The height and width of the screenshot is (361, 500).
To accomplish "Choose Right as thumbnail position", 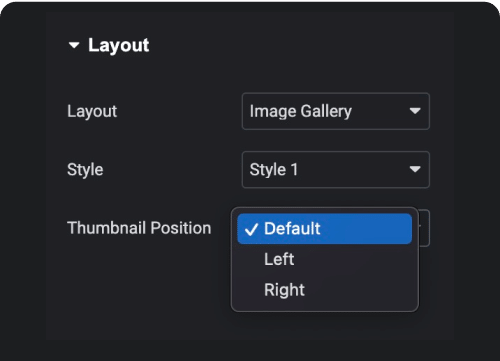I will 284,290.
